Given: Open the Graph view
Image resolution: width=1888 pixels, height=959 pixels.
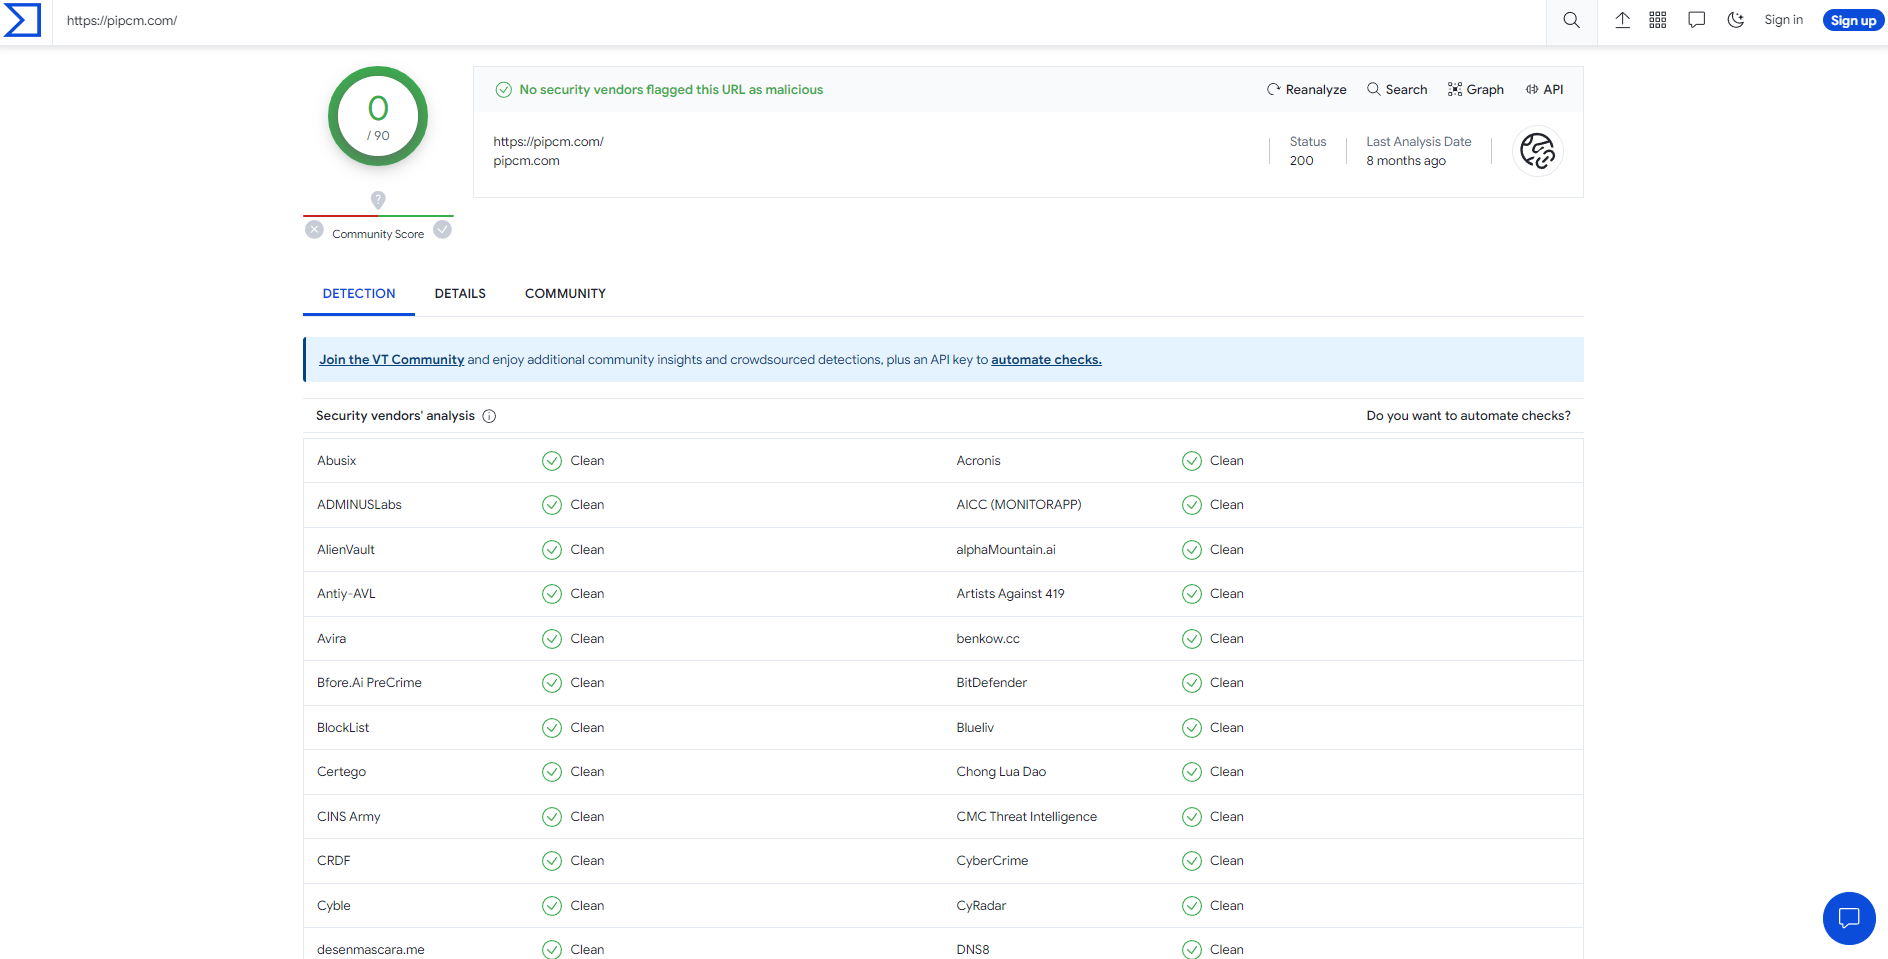Looking at the screenshot, I should pyautogui.click(x=1475, y=90).
